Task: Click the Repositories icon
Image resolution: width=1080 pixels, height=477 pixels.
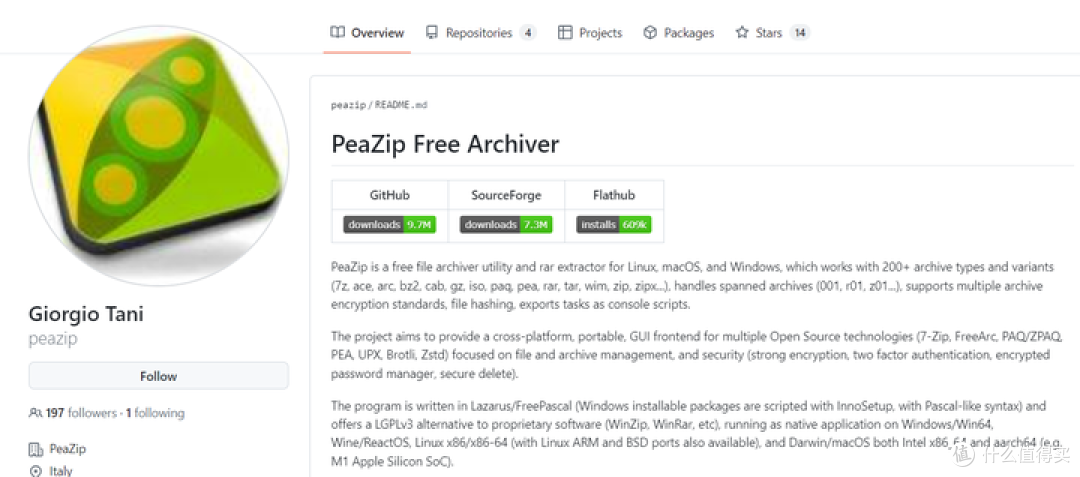Action: point(432,32)
